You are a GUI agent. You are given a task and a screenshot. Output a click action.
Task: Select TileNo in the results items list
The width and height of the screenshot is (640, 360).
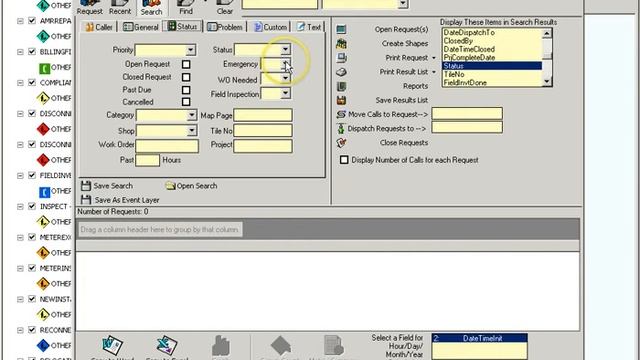click(492, 74)
